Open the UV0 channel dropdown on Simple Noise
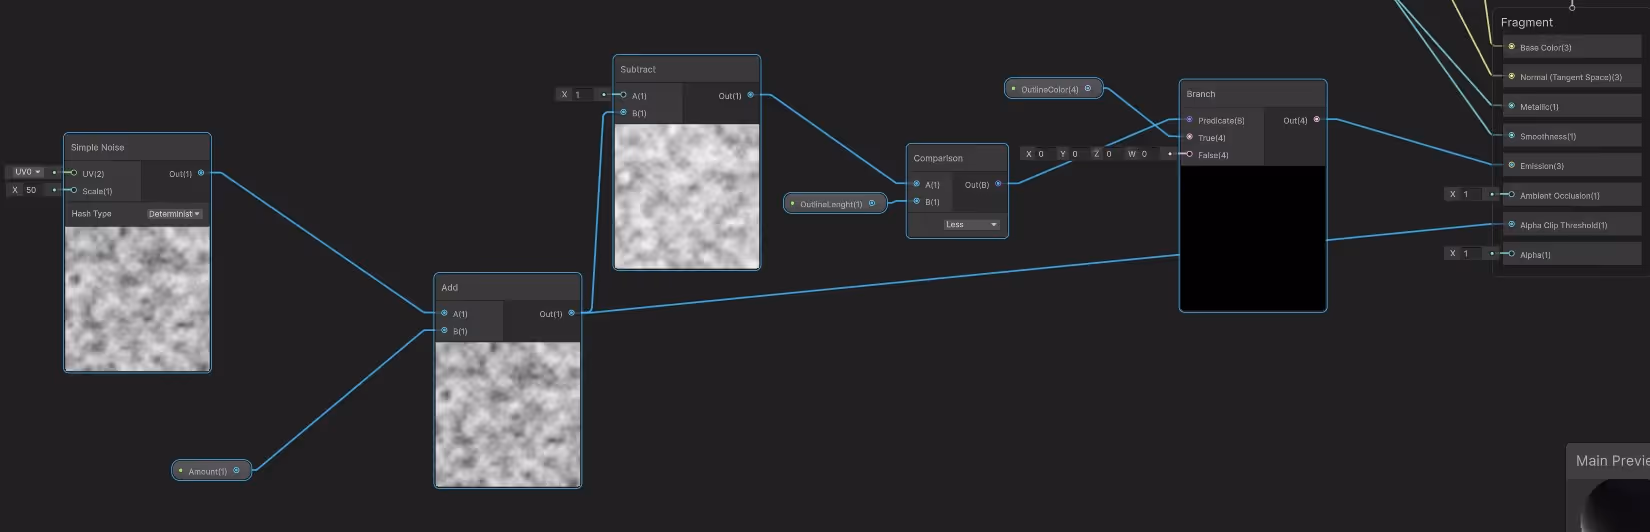The width and height of the screenshot is (1650, 532). coord(28,172)
